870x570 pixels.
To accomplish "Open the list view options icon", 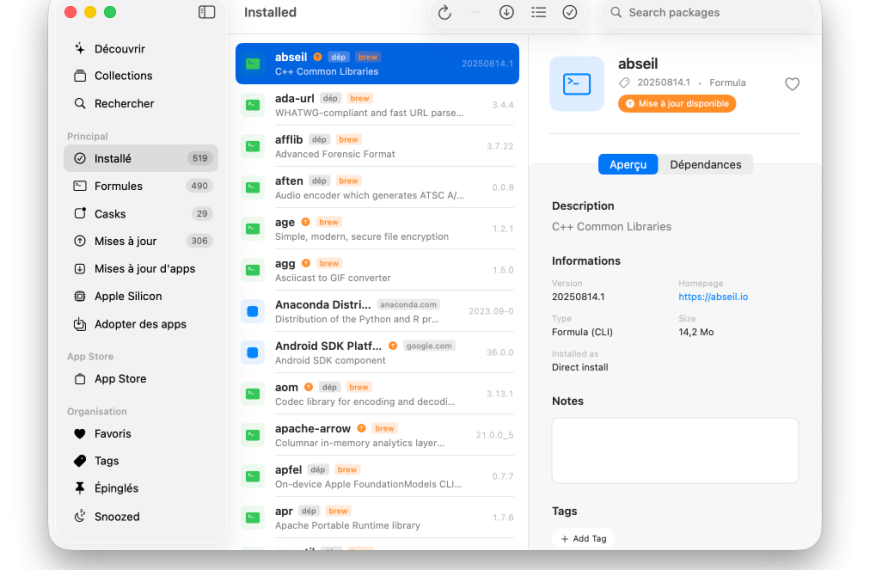I will 538,12.
